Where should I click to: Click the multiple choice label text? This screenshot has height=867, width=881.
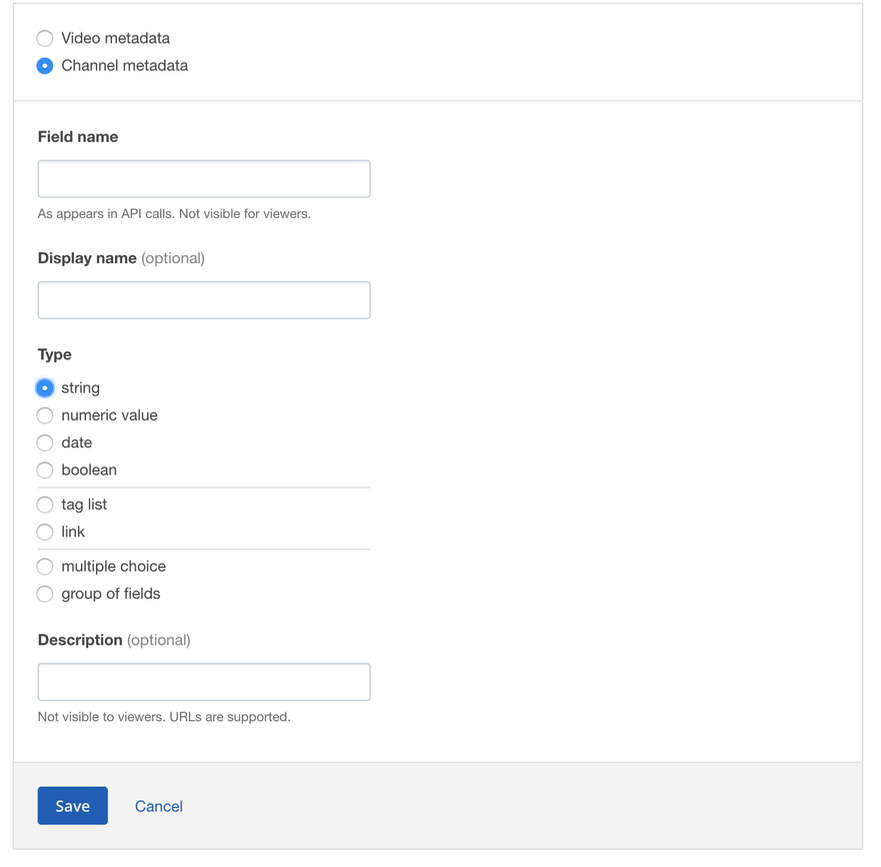click(113, 566)
